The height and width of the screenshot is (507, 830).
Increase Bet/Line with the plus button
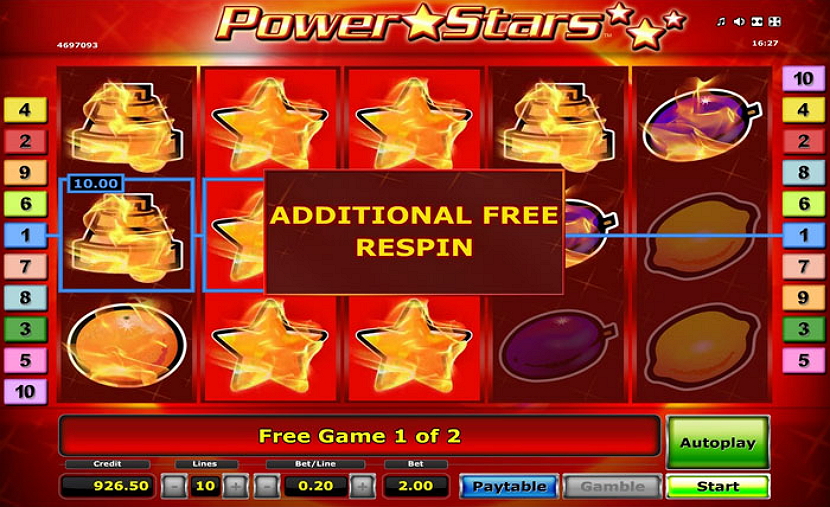[x=363, y=486]
